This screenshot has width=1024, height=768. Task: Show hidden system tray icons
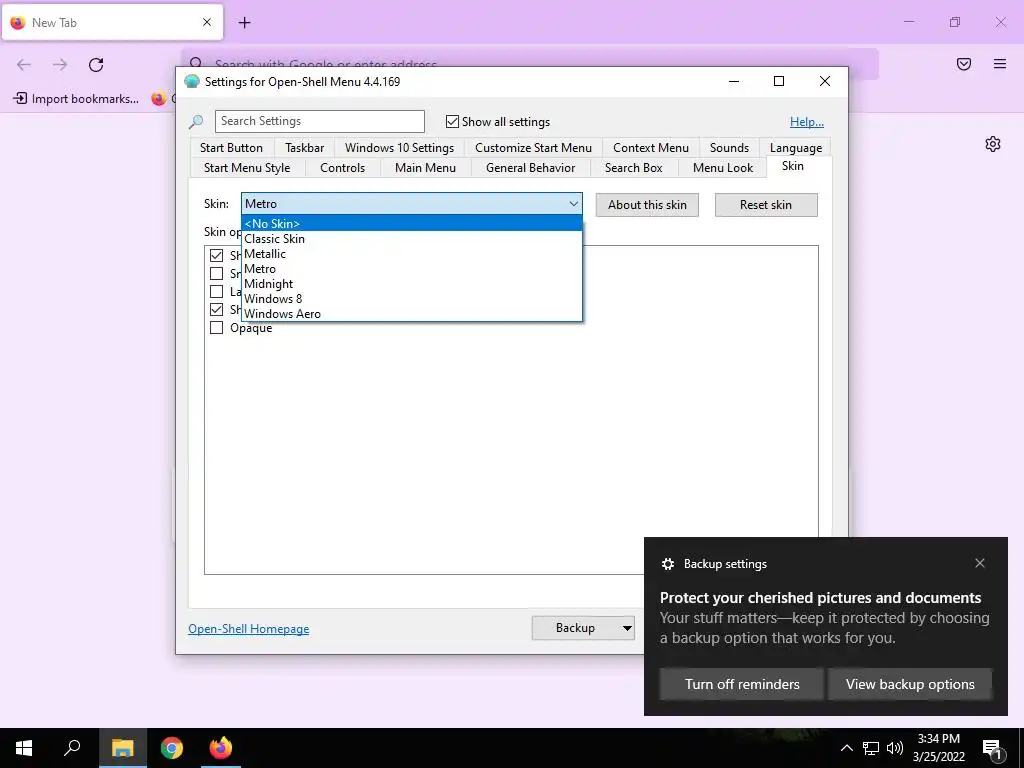[846, 748]
